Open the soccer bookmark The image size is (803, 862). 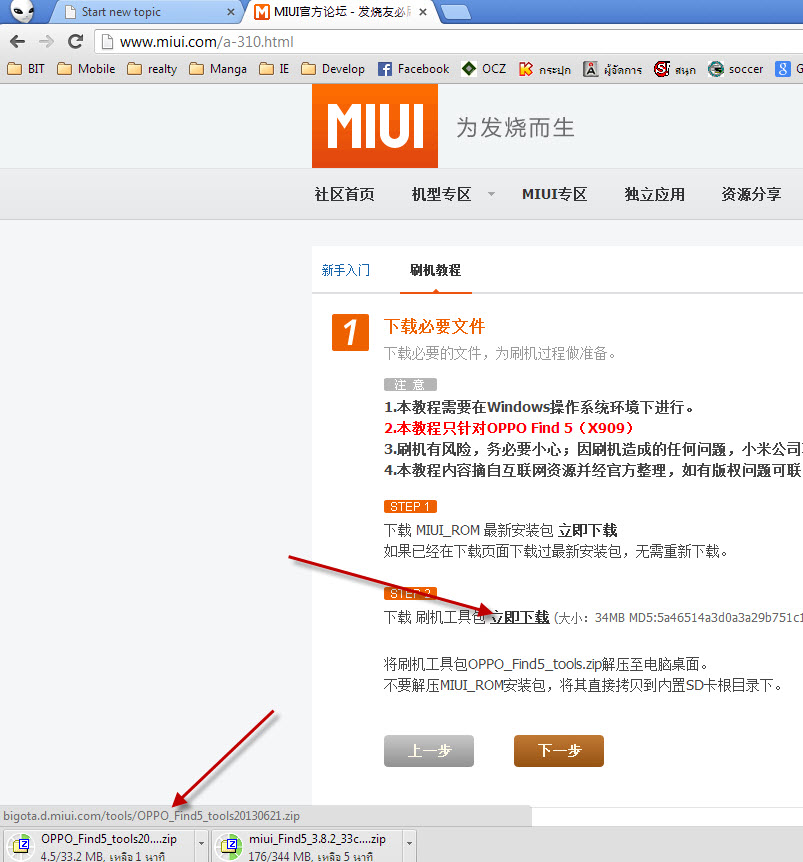point(736,69)
